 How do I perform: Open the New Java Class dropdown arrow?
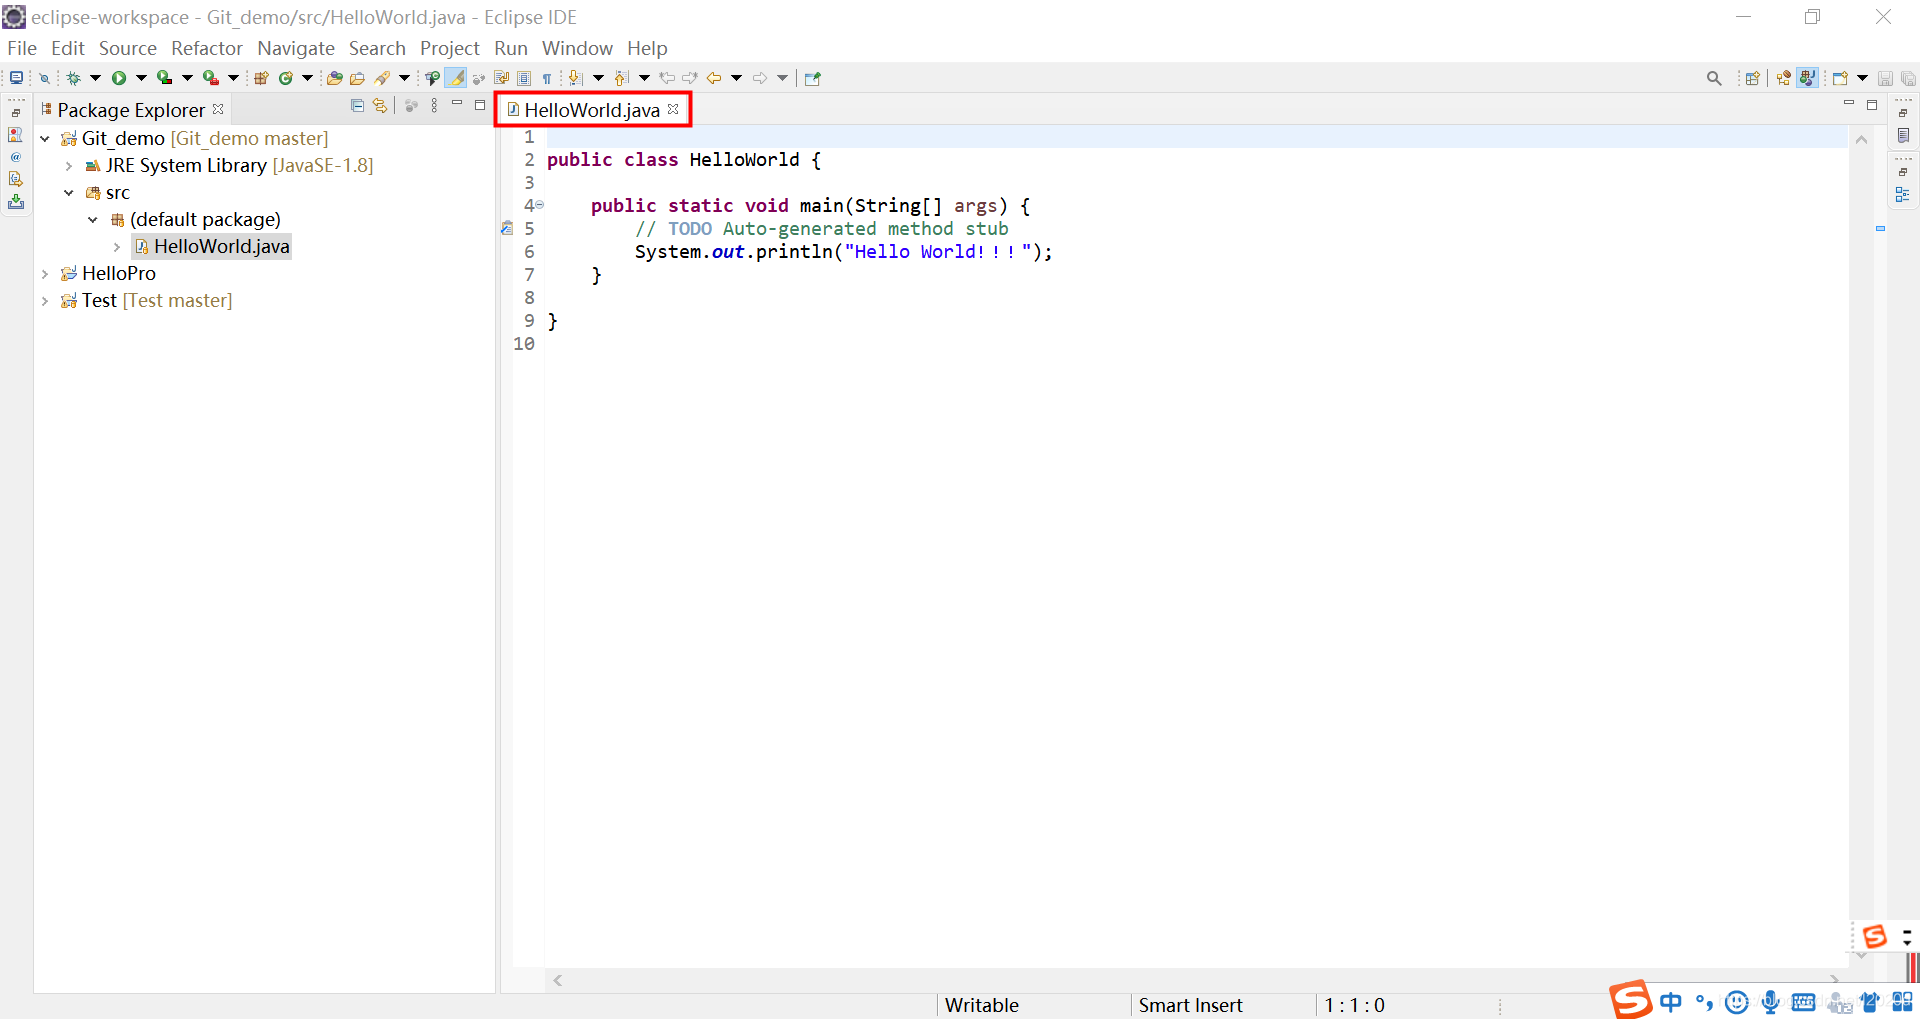(x=307, y=78)
